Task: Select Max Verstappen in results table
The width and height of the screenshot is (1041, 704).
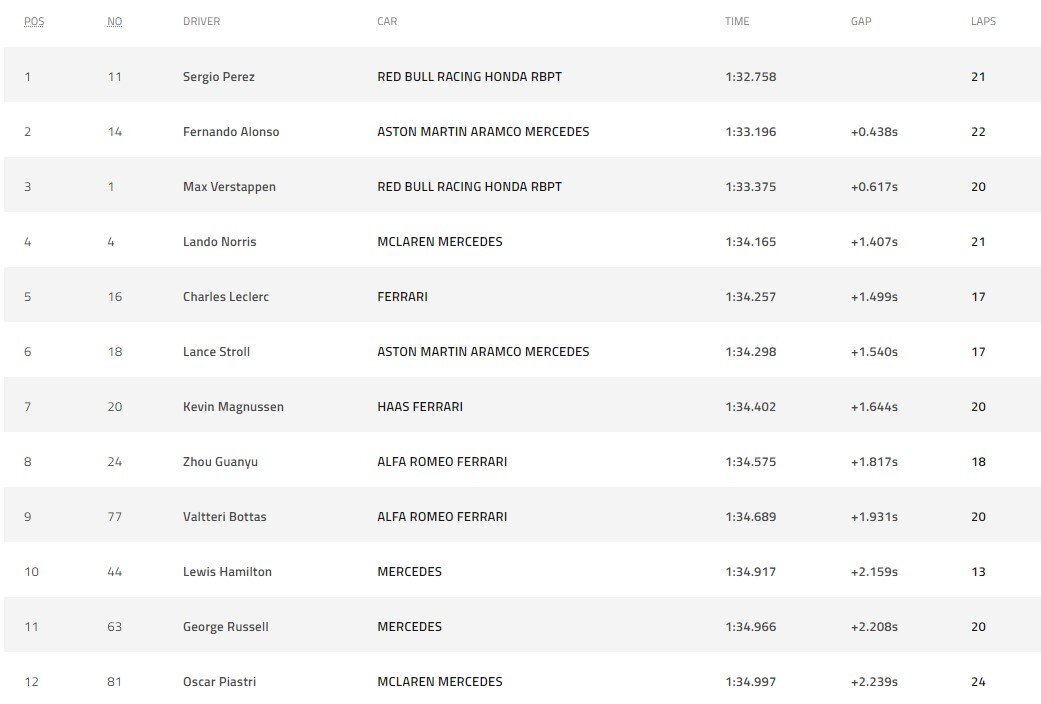Action: click(229, 187)
